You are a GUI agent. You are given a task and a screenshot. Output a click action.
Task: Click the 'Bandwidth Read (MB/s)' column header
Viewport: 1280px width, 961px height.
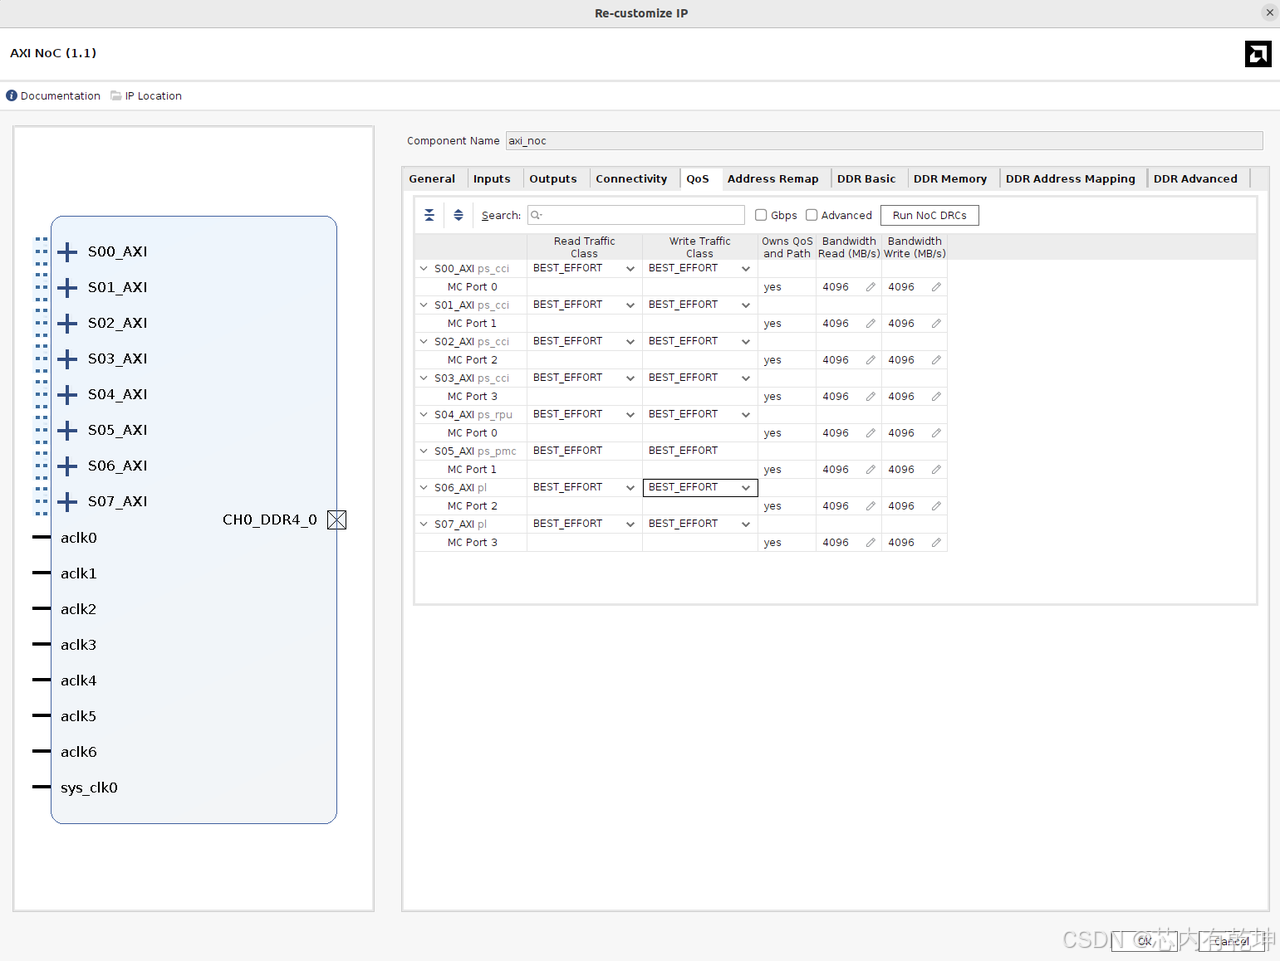point(849,247)
